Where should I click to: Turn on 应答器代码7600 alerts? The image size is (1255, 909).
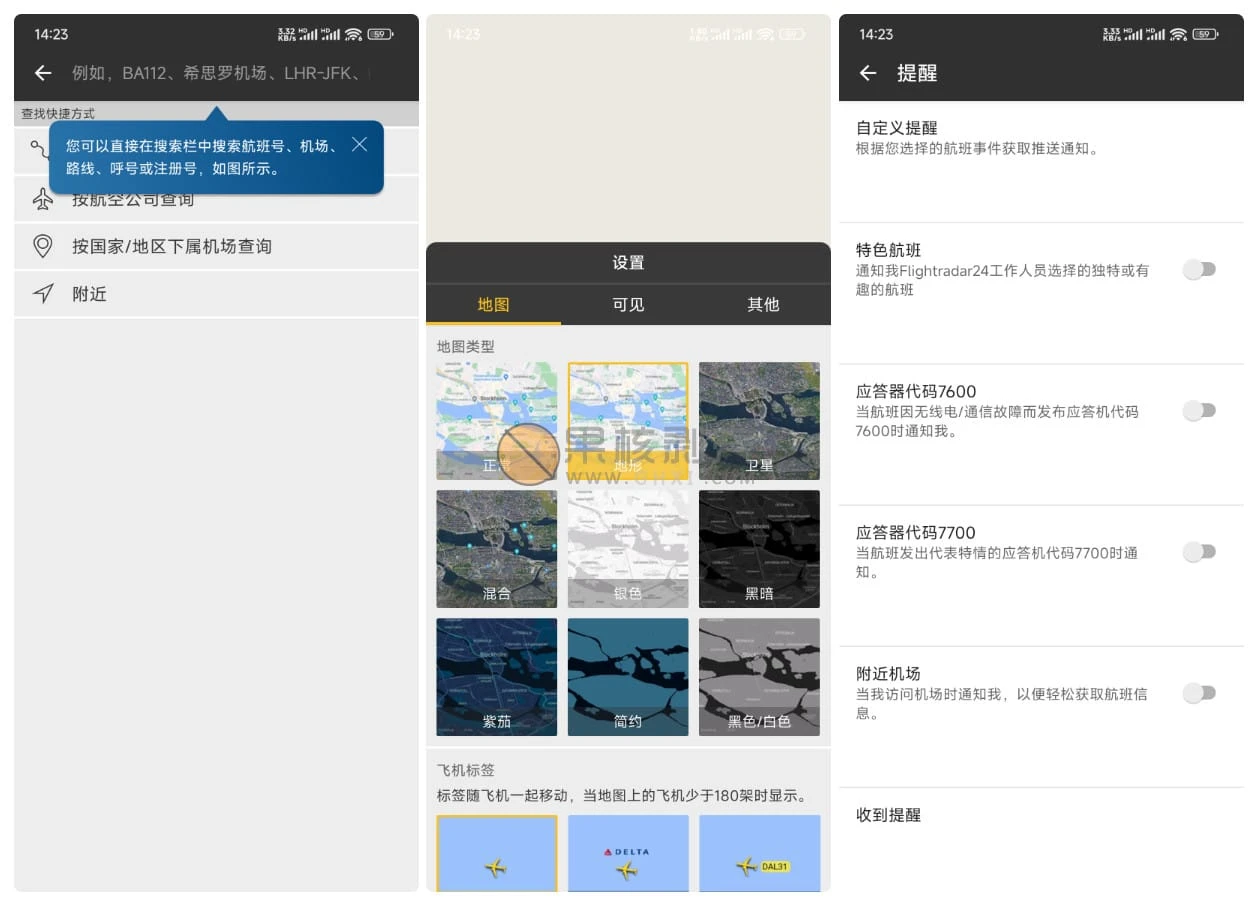(1199, 411)
